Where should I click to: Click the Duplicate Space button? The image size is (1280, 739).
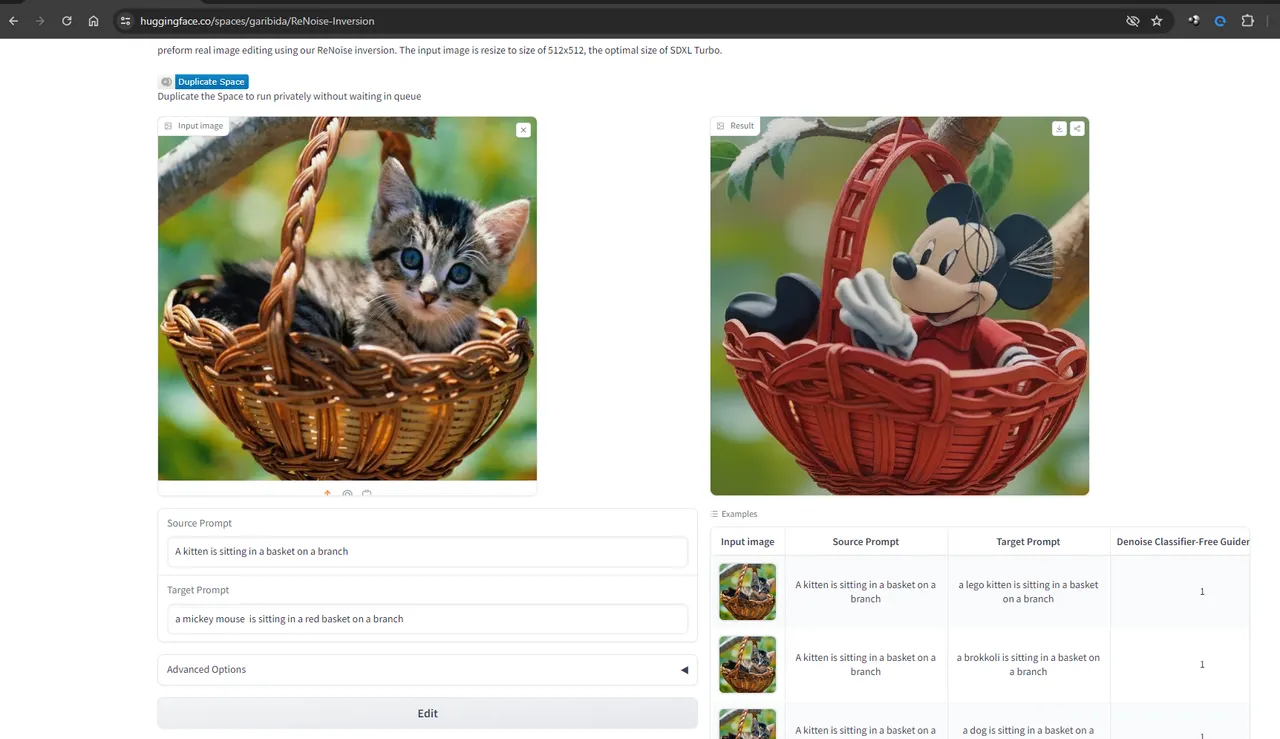[x=211, y=82]
